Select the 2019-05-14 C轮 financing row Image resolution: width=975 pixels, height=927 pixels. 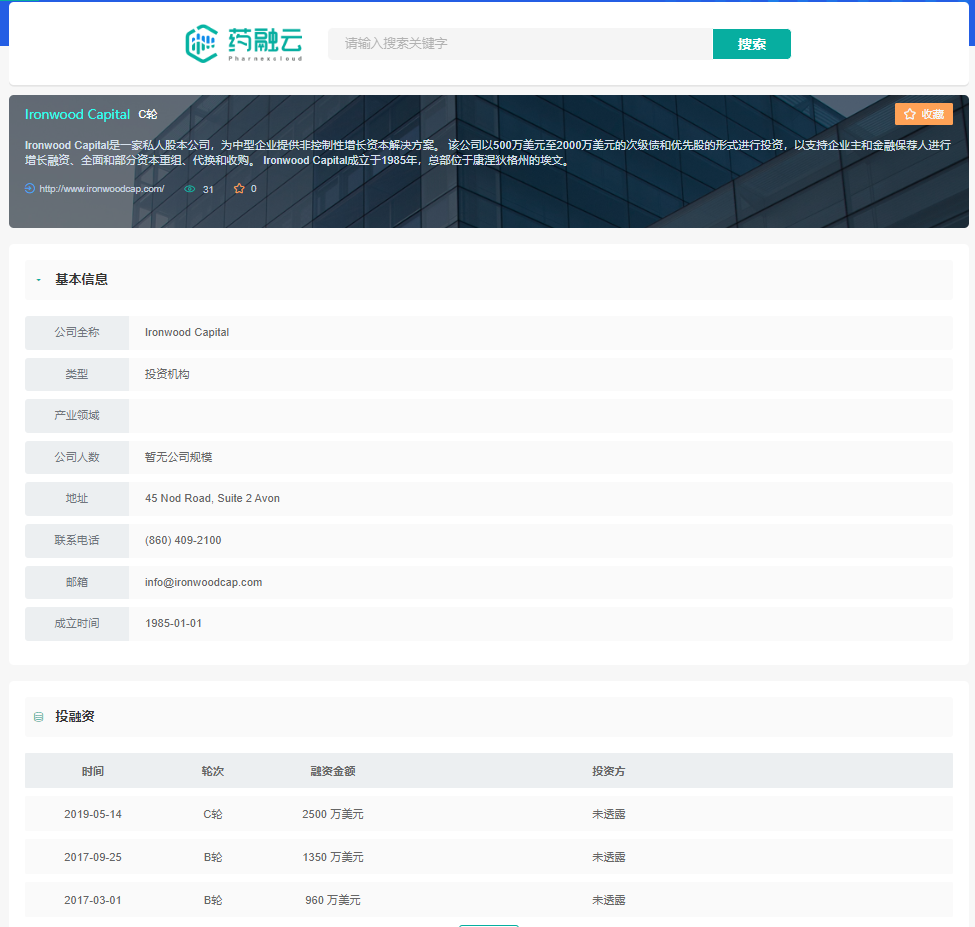(488, 814)
